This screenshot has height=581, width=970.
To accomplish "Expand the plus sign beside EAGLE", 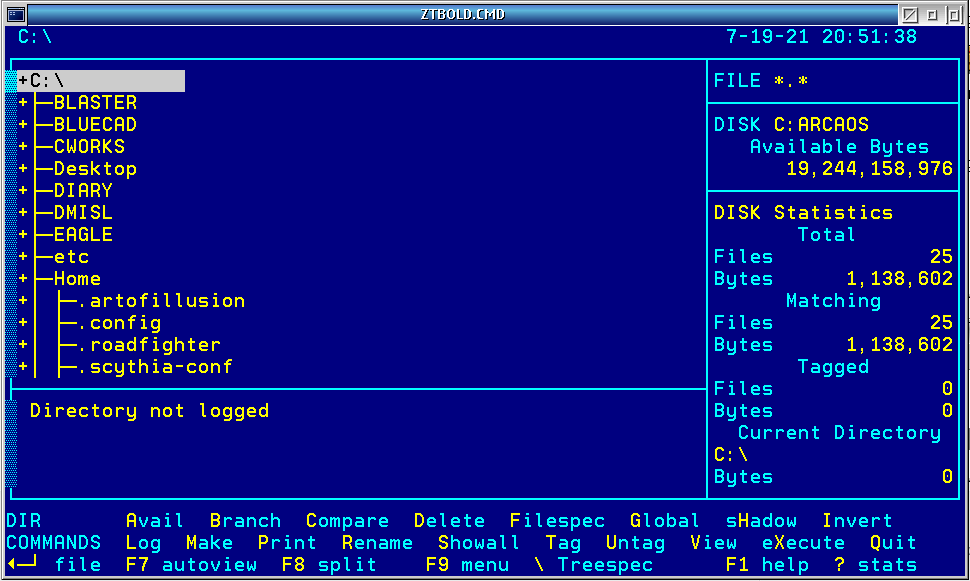I will [23, 235].
